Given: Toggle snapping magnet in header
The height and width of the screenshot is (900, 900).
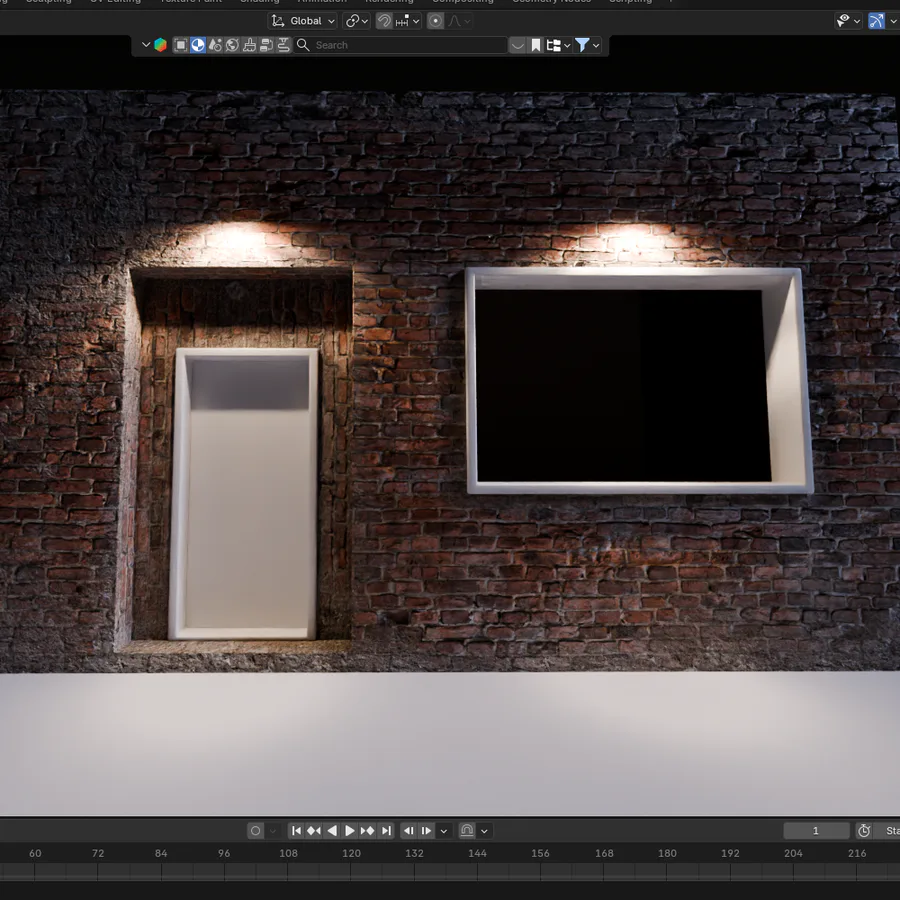Looking at the screenshot, I should [384, 21].
